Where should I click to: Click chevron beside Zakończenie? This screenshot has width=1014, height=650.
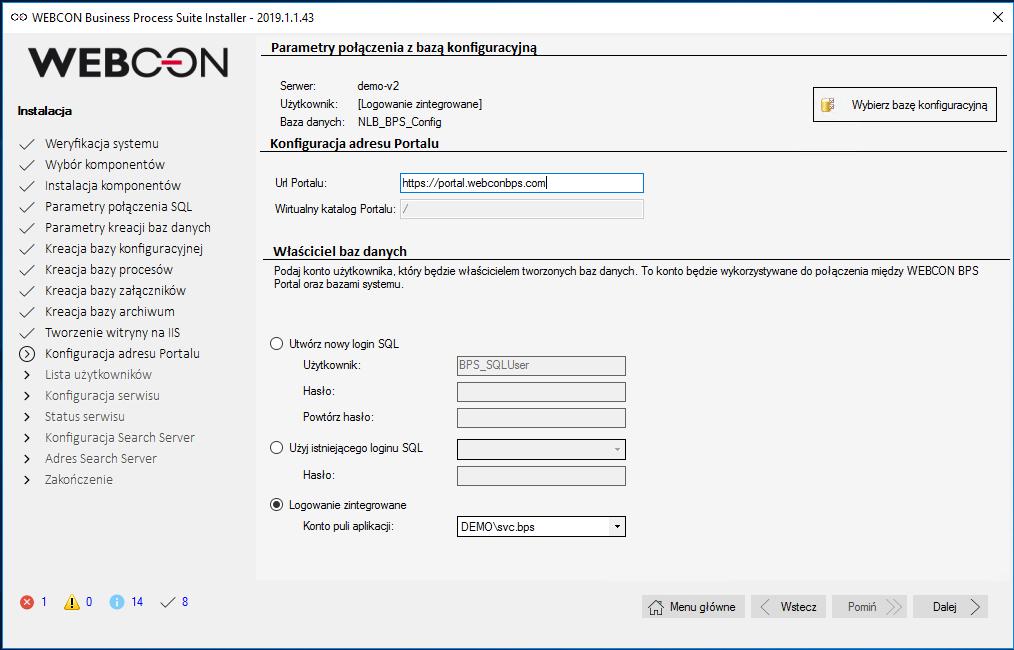[x=27, y=480]
